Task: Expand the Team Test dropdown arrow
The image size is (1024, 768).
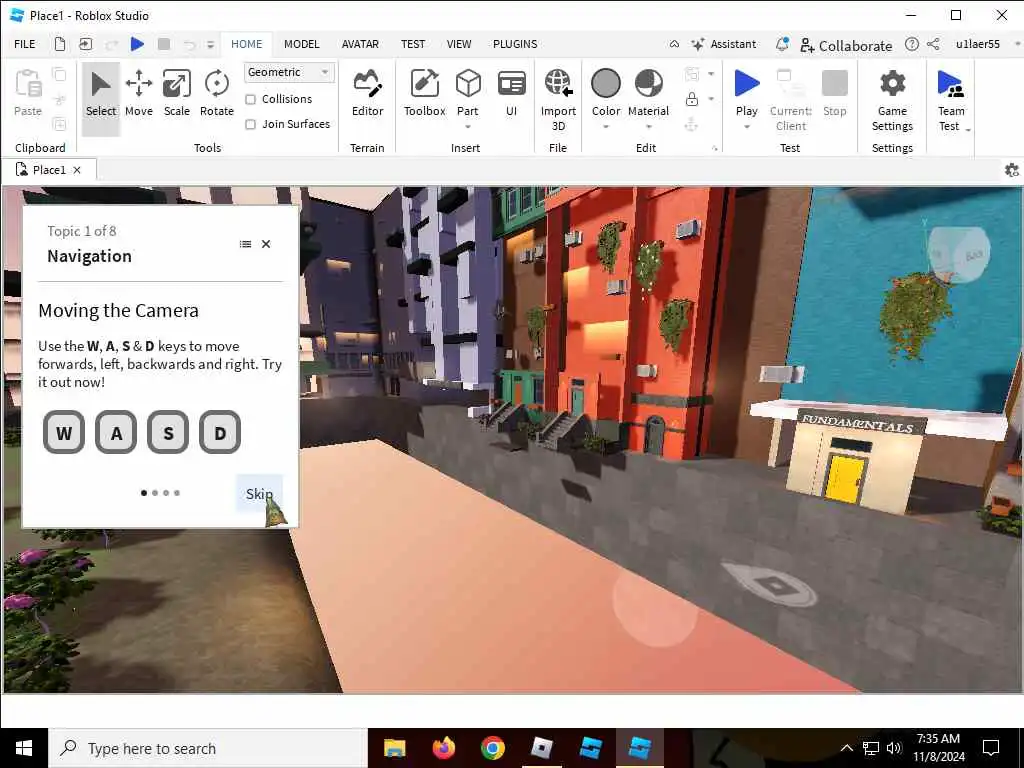Action: click(x=968, y=129)
